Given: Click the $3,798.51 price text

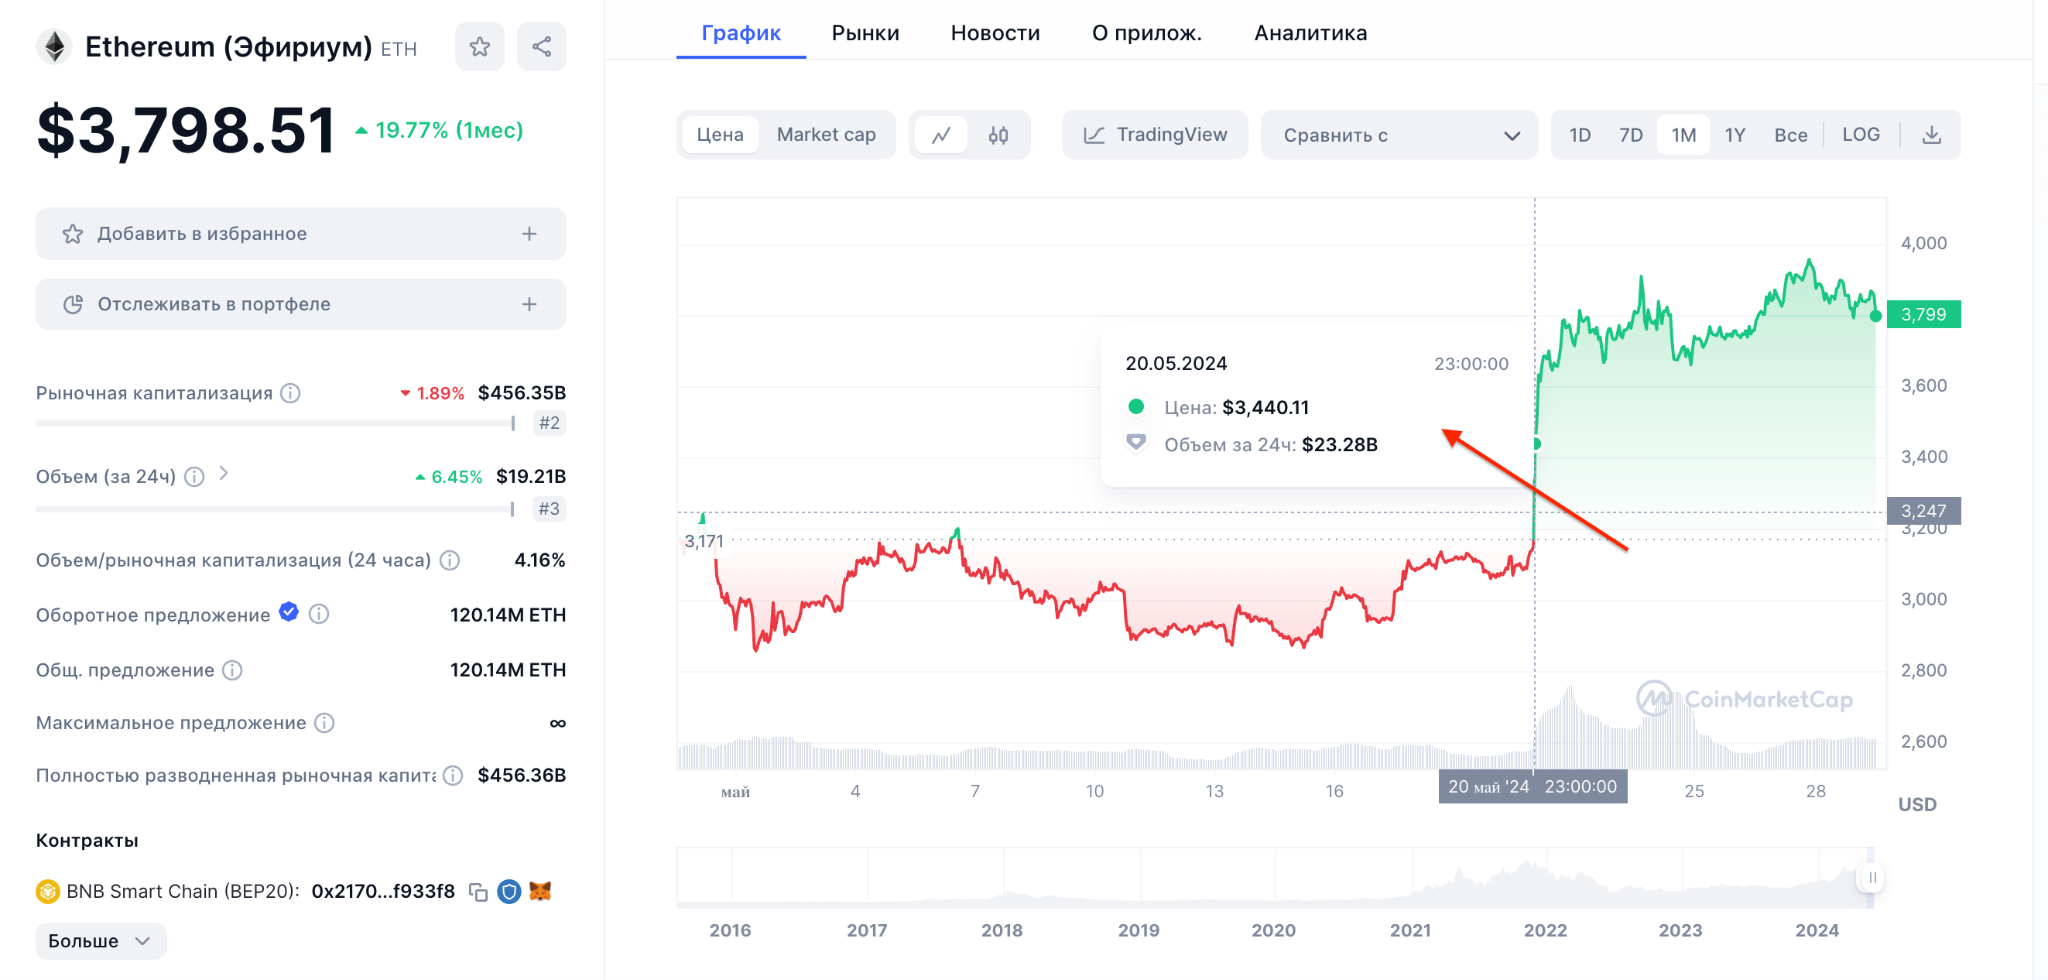Looking at the screenshot, I should click(x=186, y=130).
